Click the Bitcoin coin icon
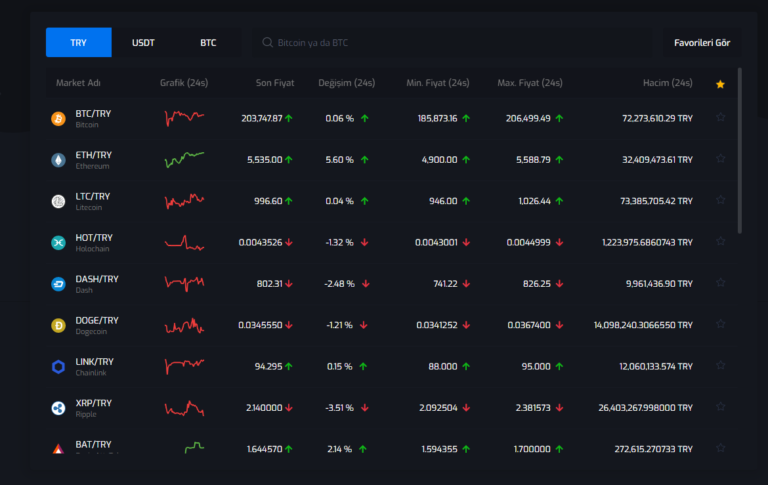 click(x=58, y=119)
